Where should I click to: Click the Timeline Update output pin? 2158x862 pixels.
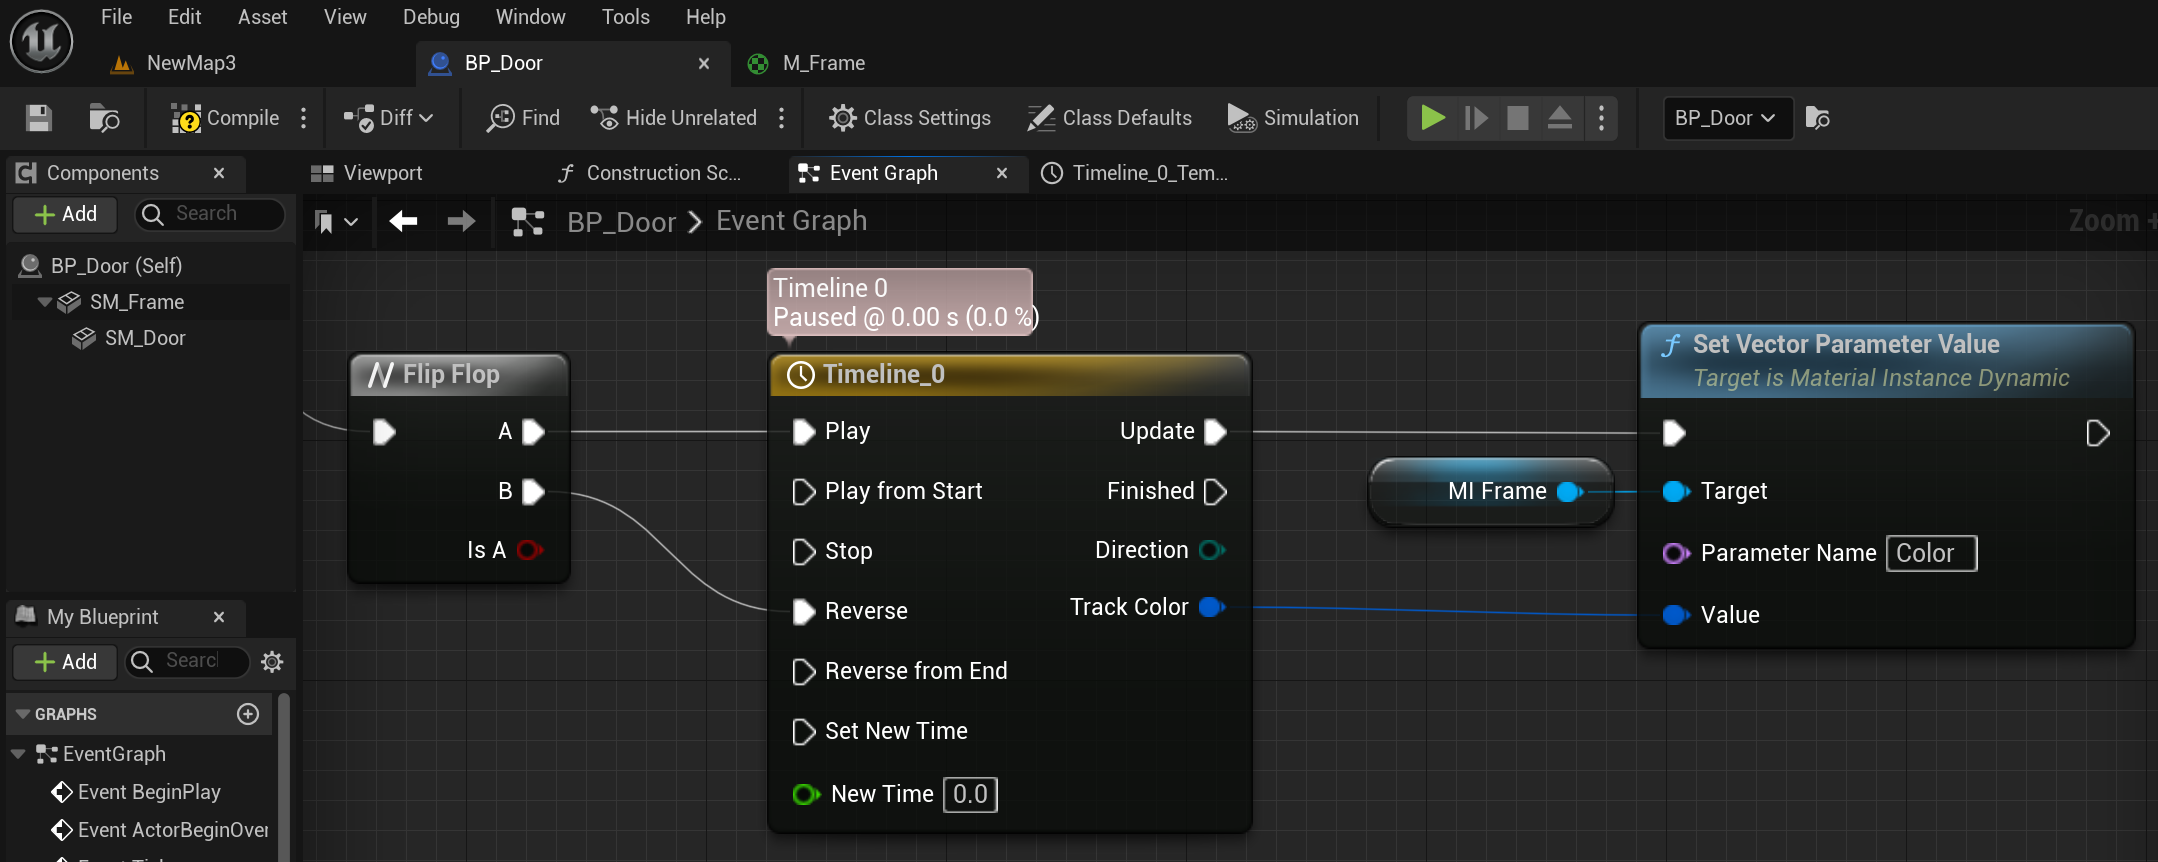pyautogui.click(x=1216, y=432)
